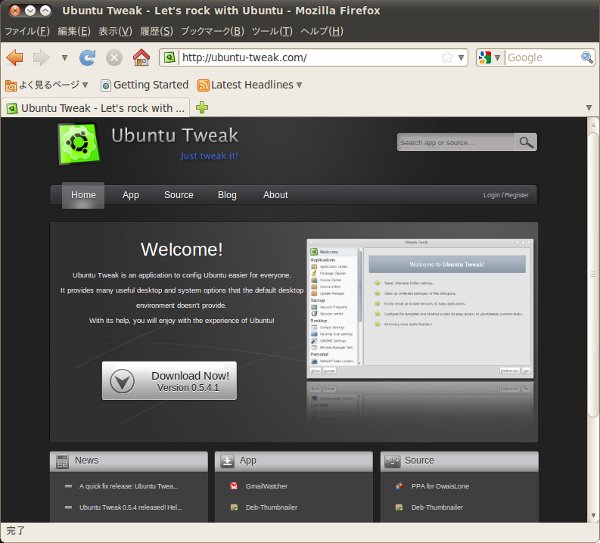600x543 pixels.
Task: Open the back/forward history dropdown arrow
Action: [64, 57]
